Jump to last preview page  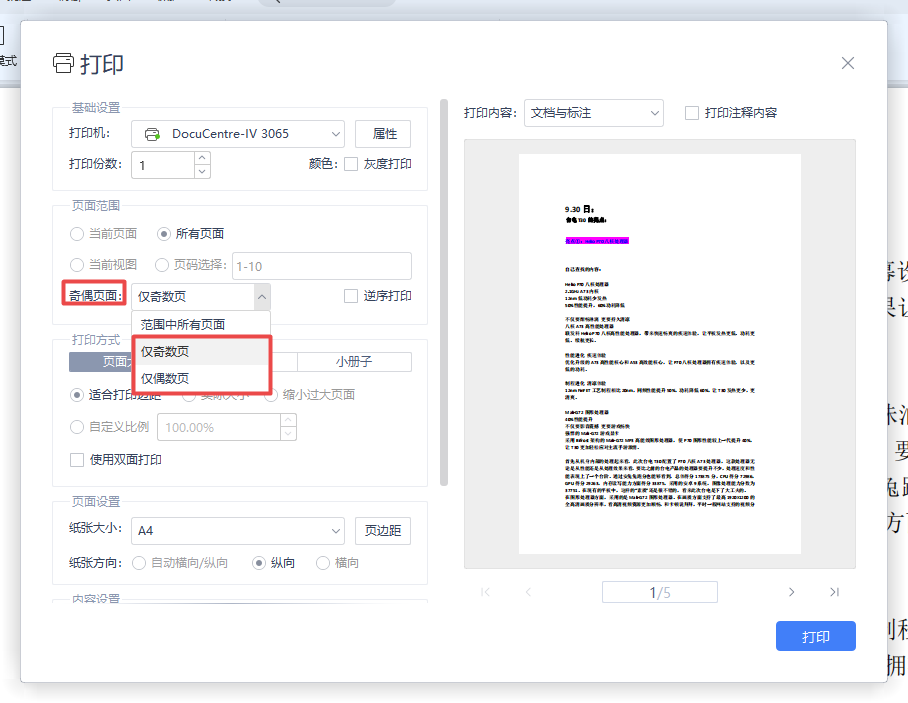coord(834,592)
